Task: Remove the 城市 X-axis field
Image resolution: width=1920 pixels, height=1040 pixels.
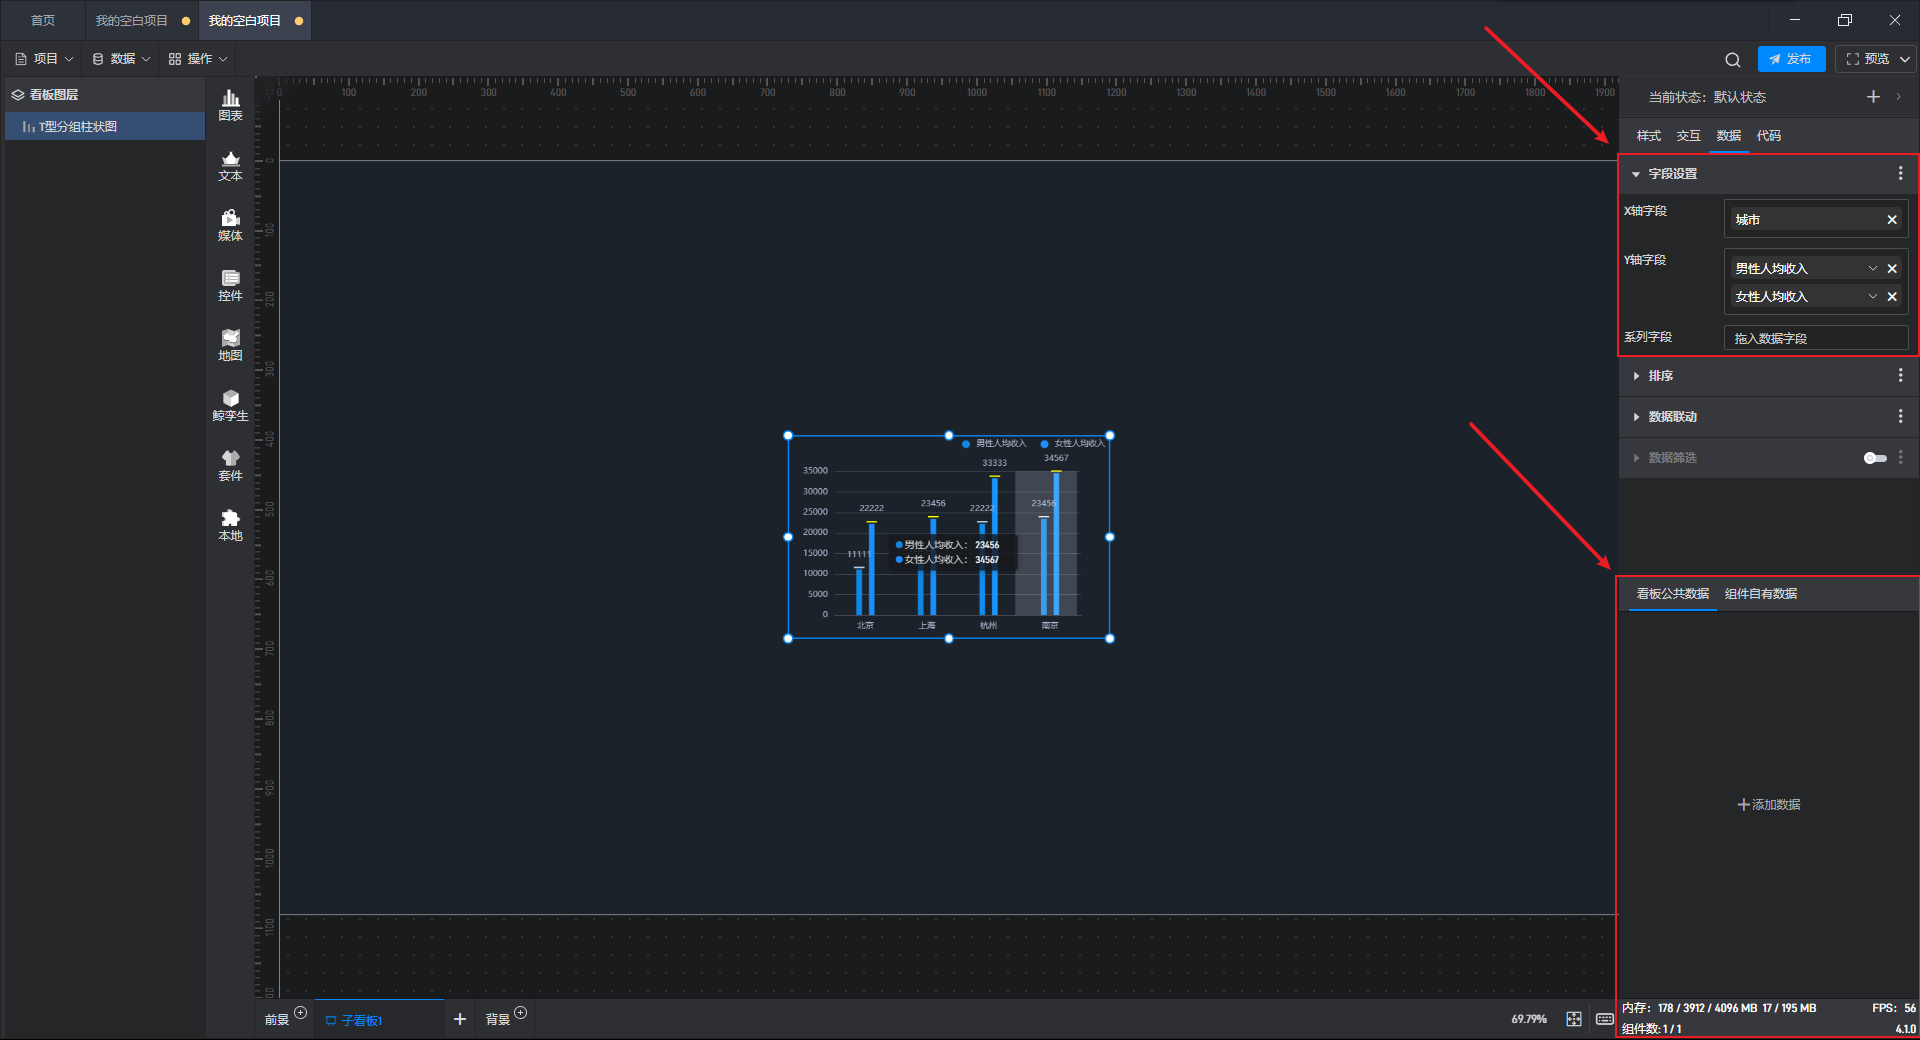Action: 1892,220
